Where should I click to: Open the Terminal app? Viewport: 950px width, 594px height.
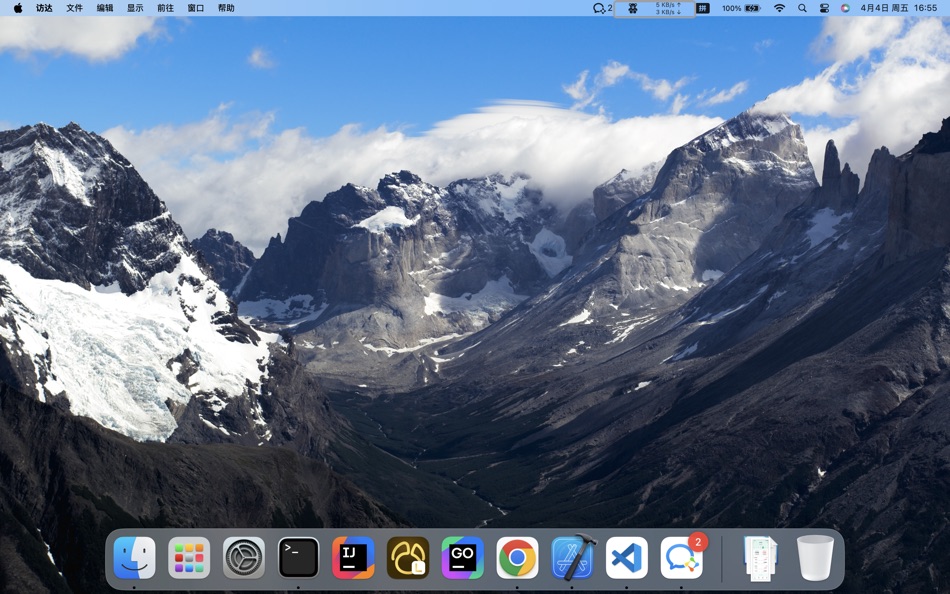299,557
